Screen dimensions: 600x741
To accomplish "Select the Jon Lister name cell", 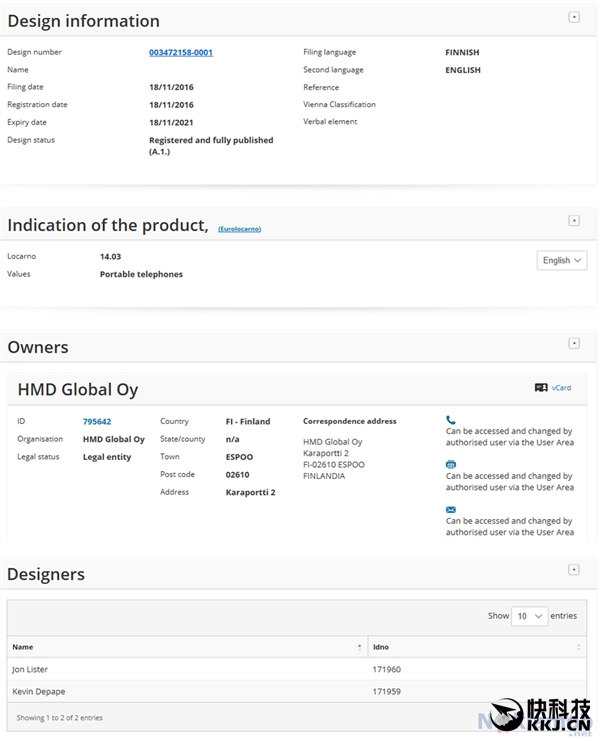I will pos(30,669).
